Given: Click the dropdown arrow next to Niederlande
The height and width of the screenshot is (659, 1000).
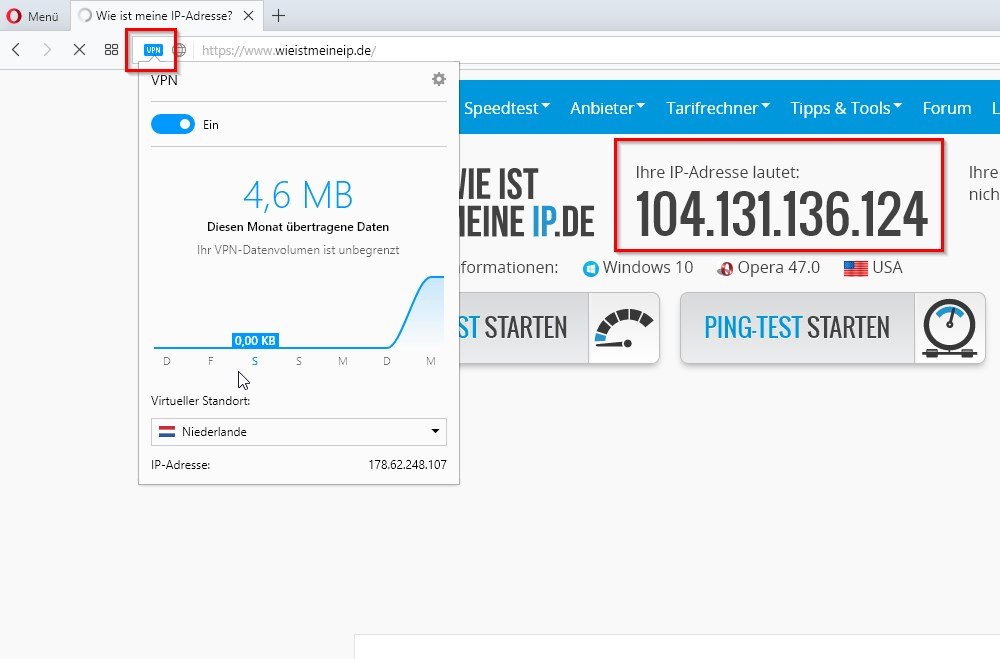Looking at the screenshot, I should pyautogui.click(x=435, y=431).
